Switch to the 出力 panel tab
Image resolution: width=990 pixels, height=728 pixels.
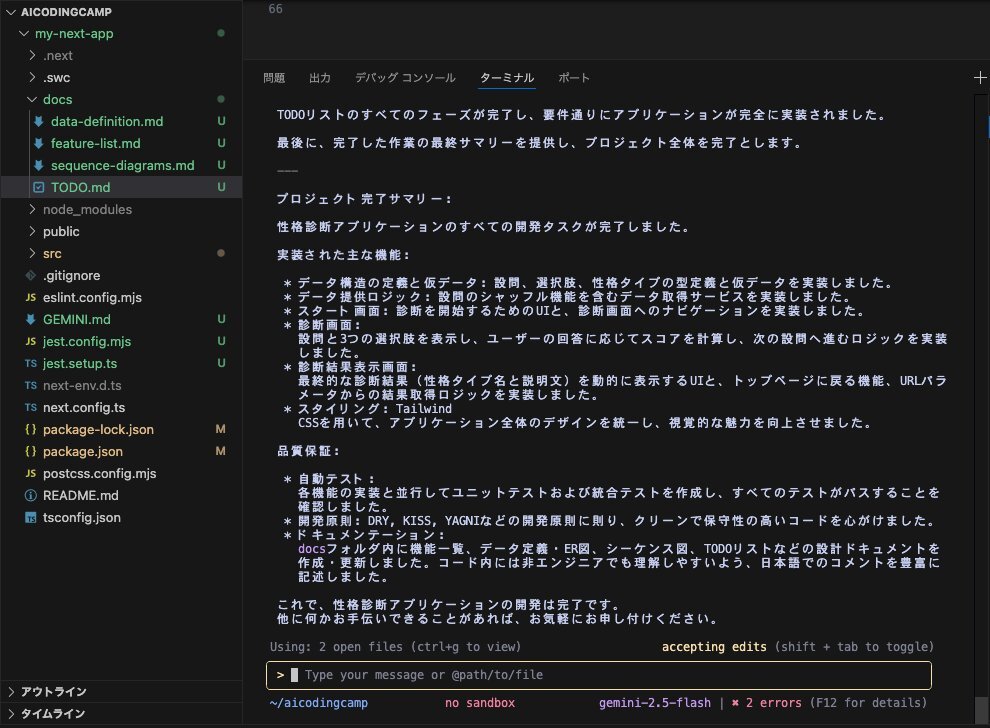click(x=320, y=78)
